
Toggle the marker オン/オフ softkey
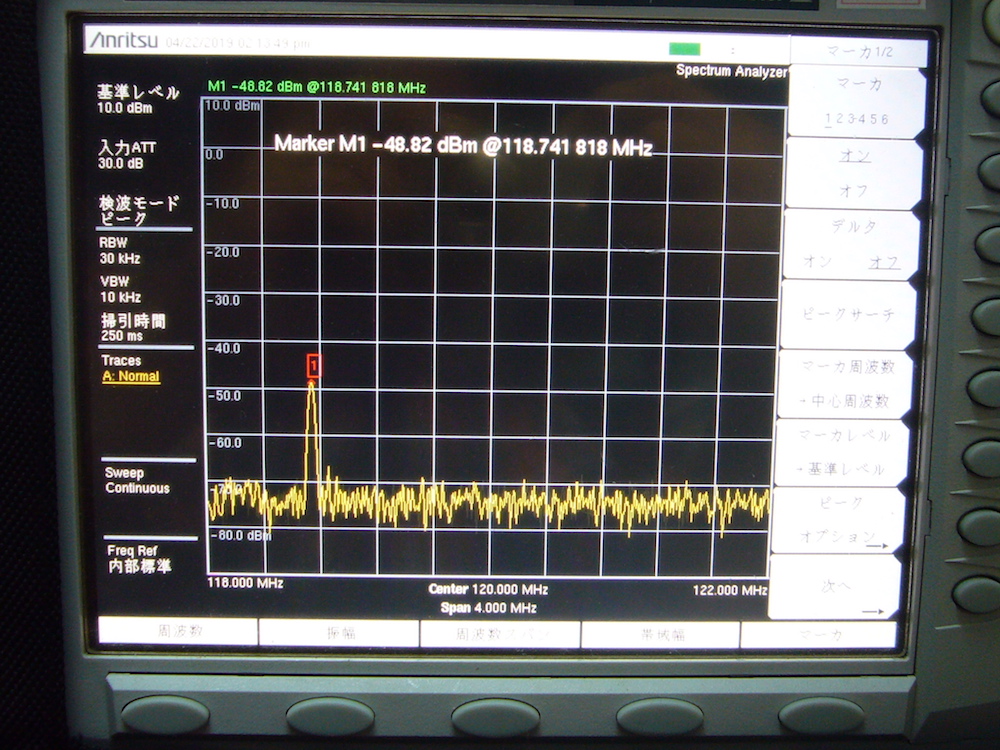coord(852,173)
